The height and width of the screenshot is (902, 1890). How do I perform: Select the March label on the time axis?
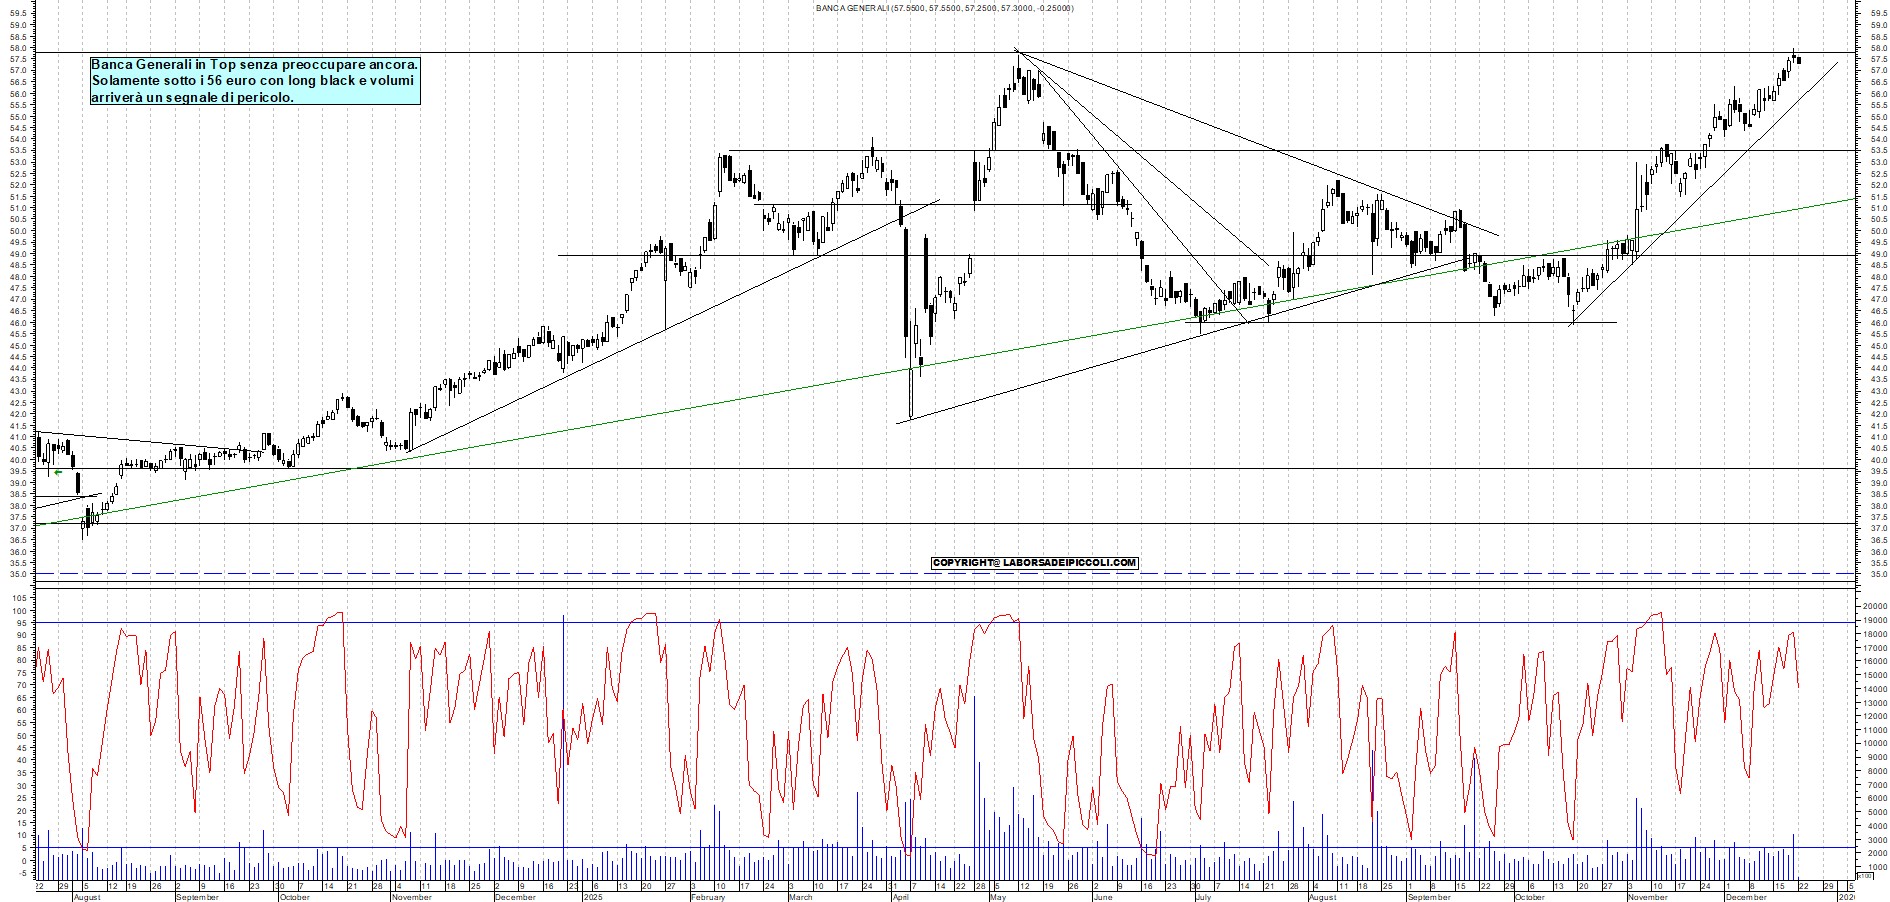pyautogui.click(x=800, y=897)
